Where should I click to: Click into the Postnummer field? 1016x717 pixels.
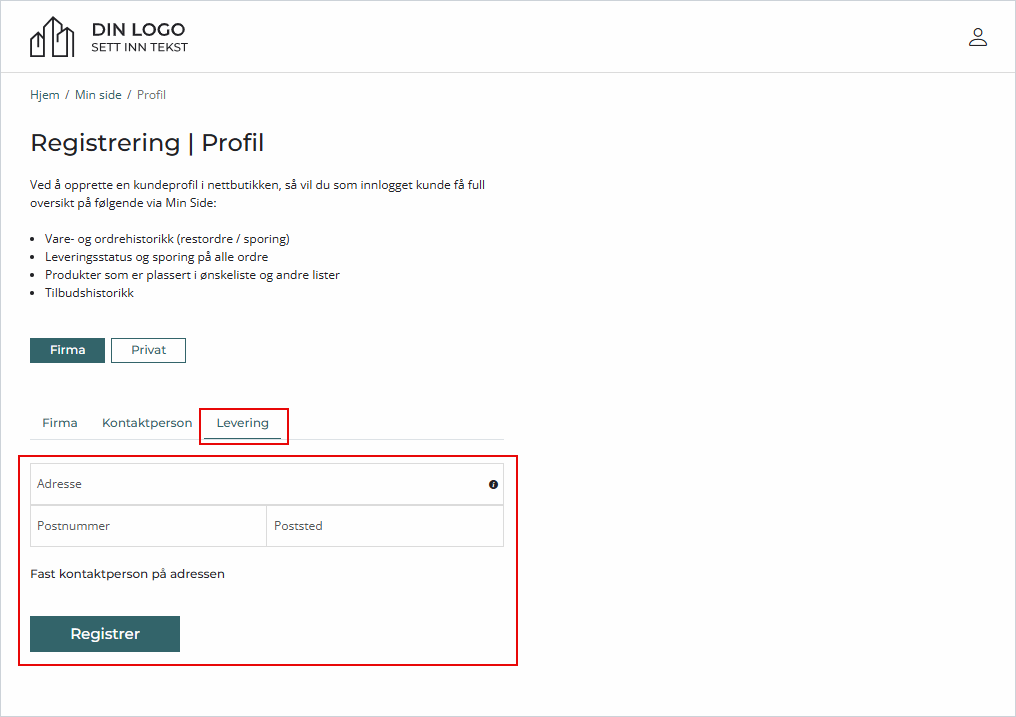(148, 526)
